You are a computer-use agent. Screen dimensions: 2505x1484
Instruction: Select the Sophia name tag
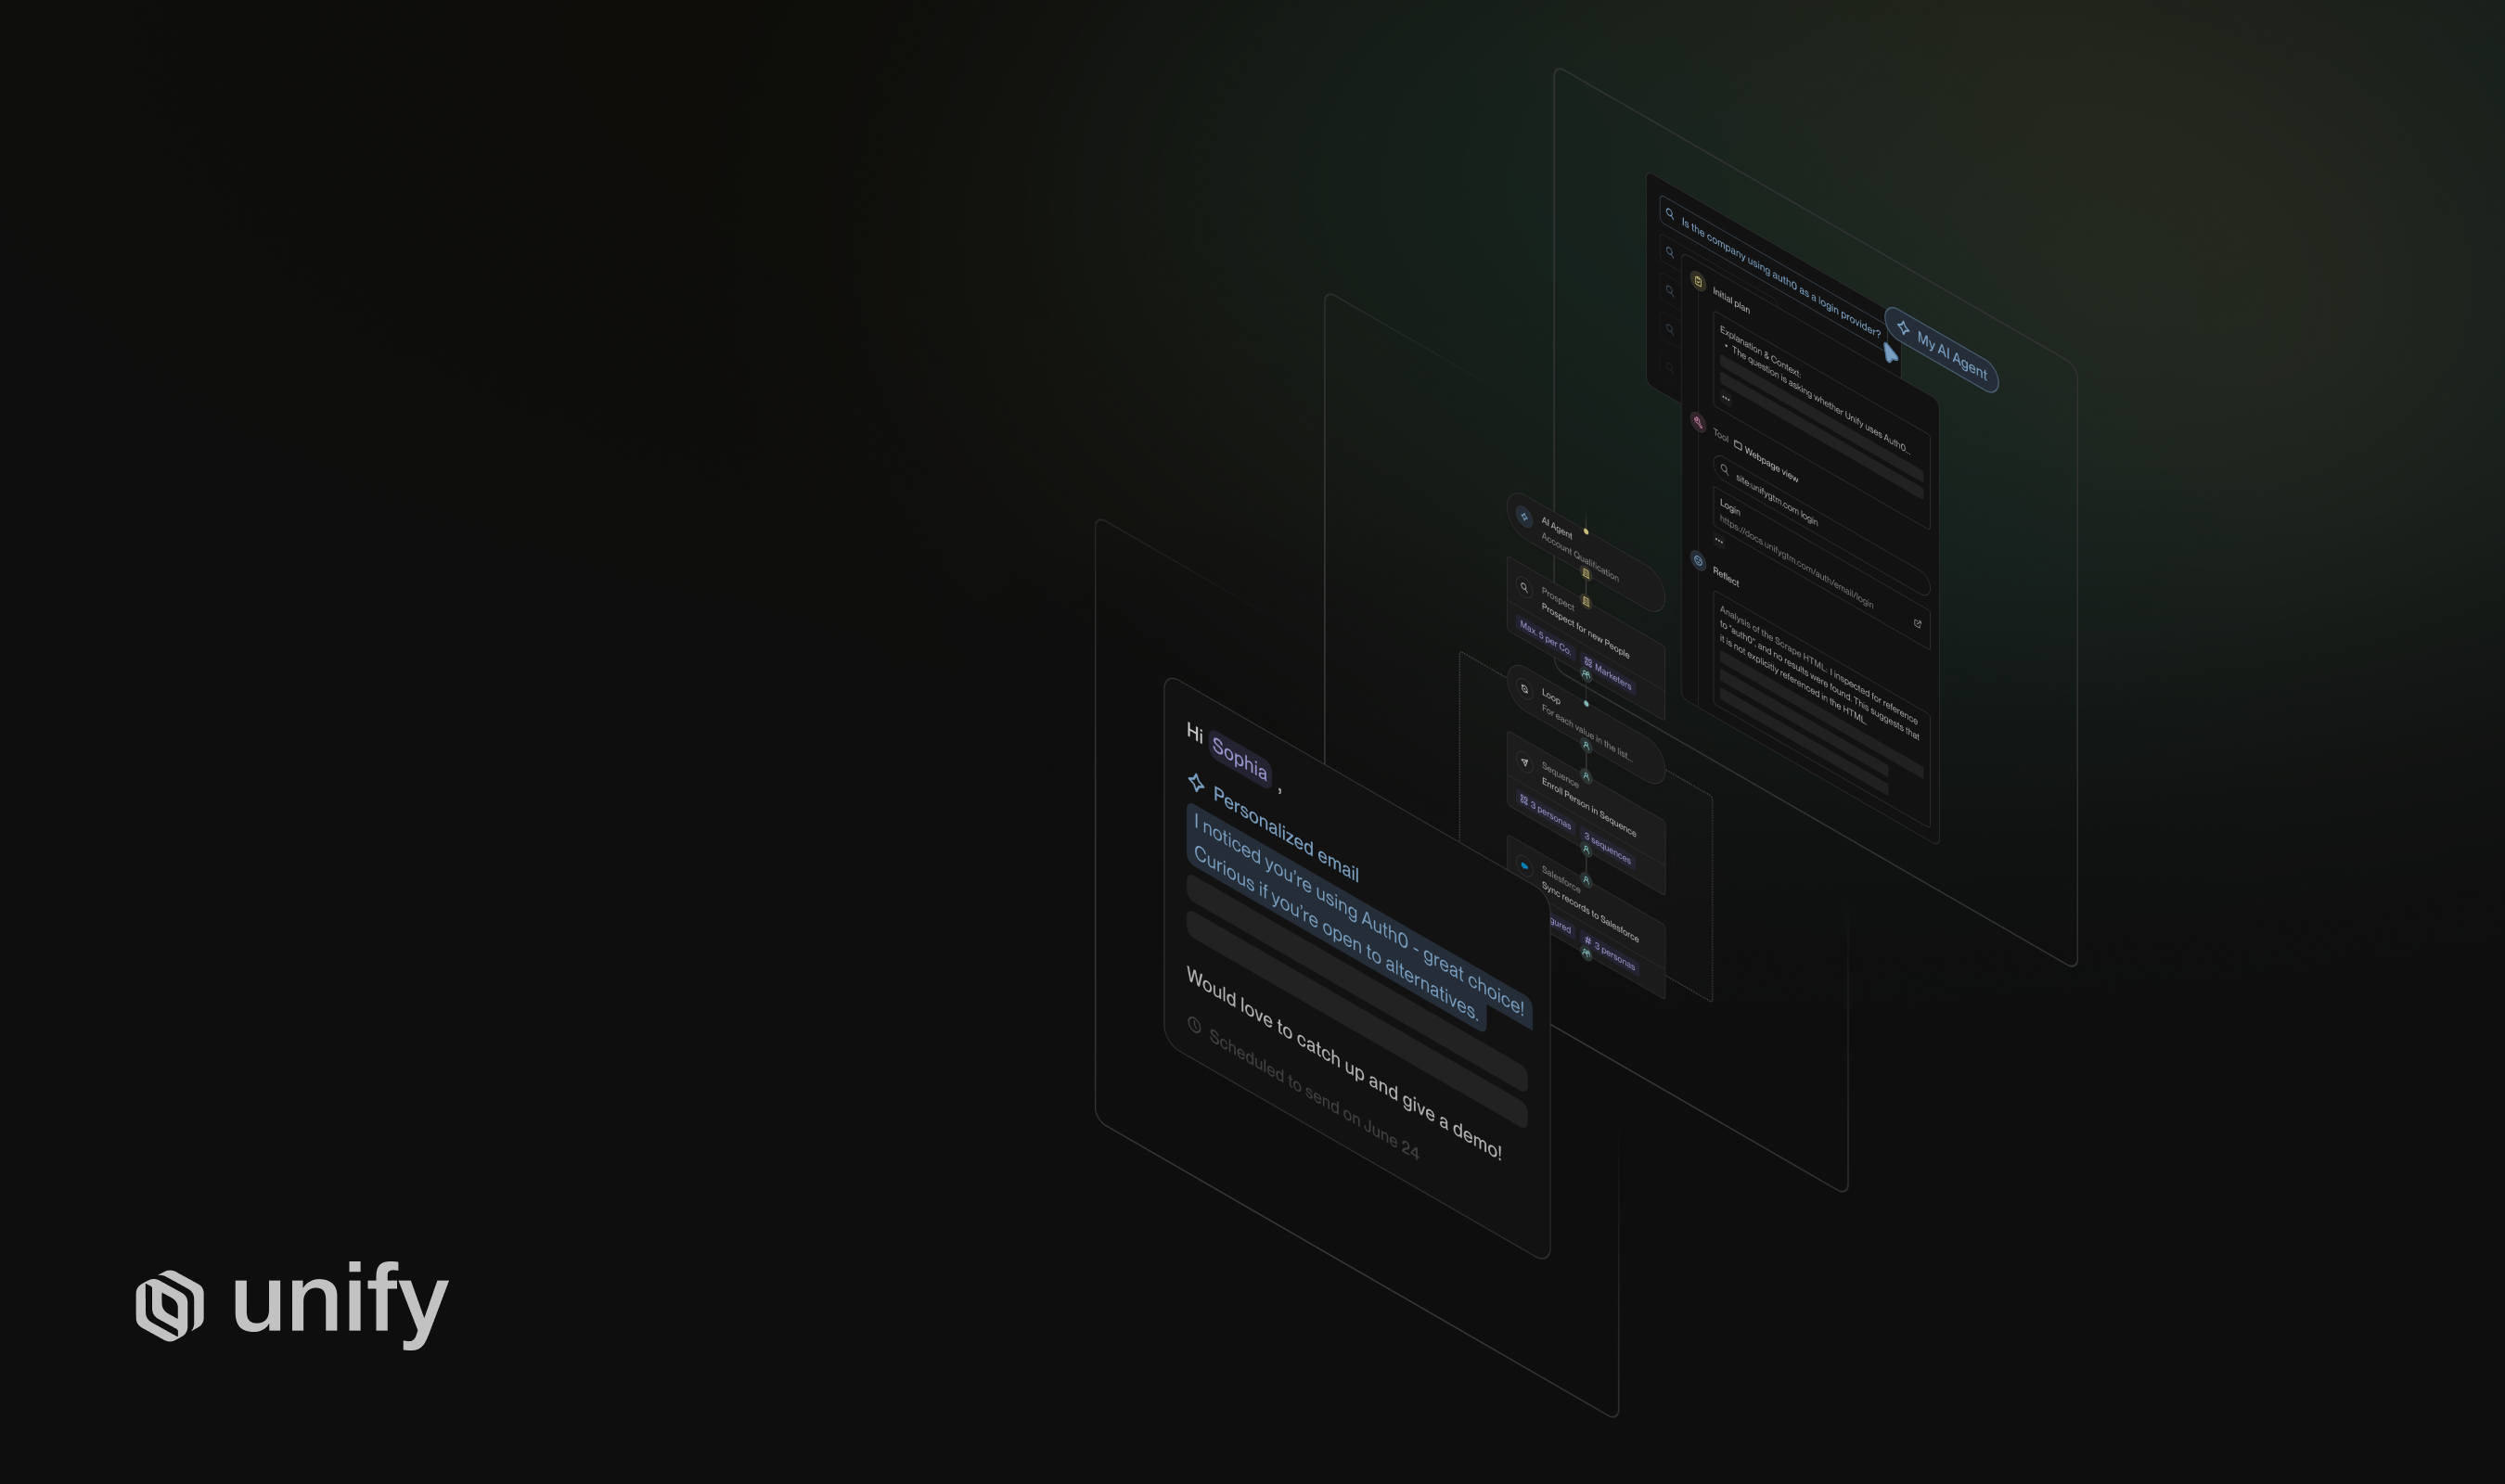[x=1239, y=758]
